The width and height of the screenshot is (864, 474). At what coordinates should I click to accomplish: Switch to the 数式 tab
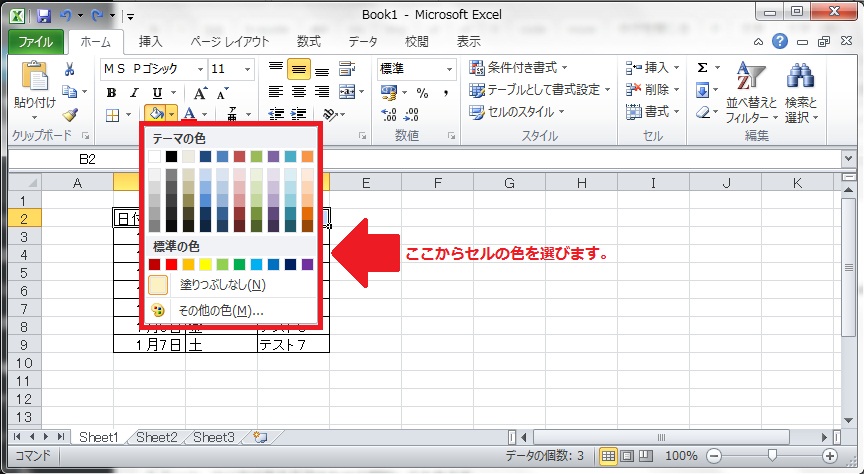pos(309,41)
